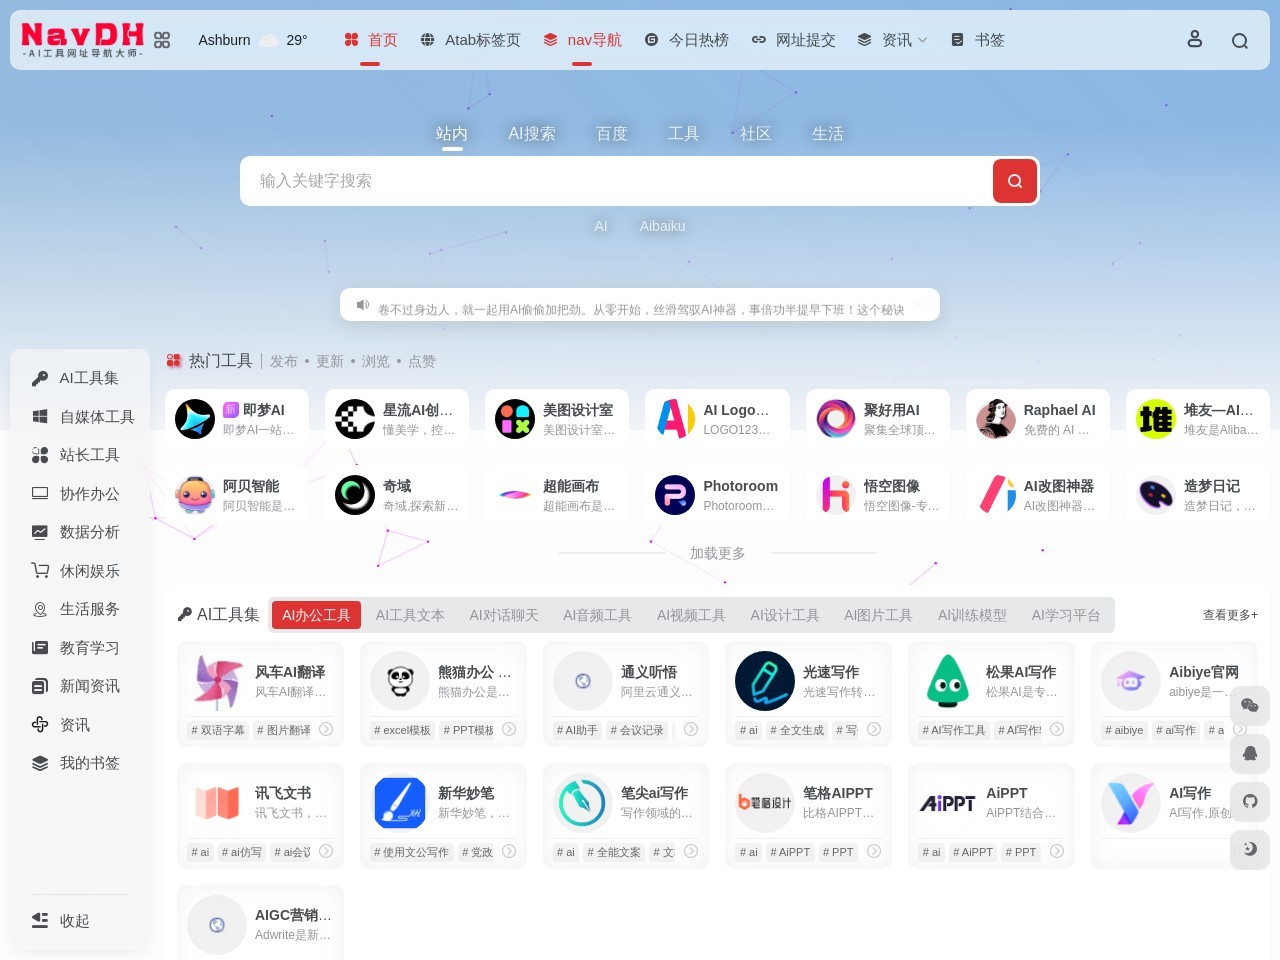Click the GitHub floating side button

(1250, 801)
